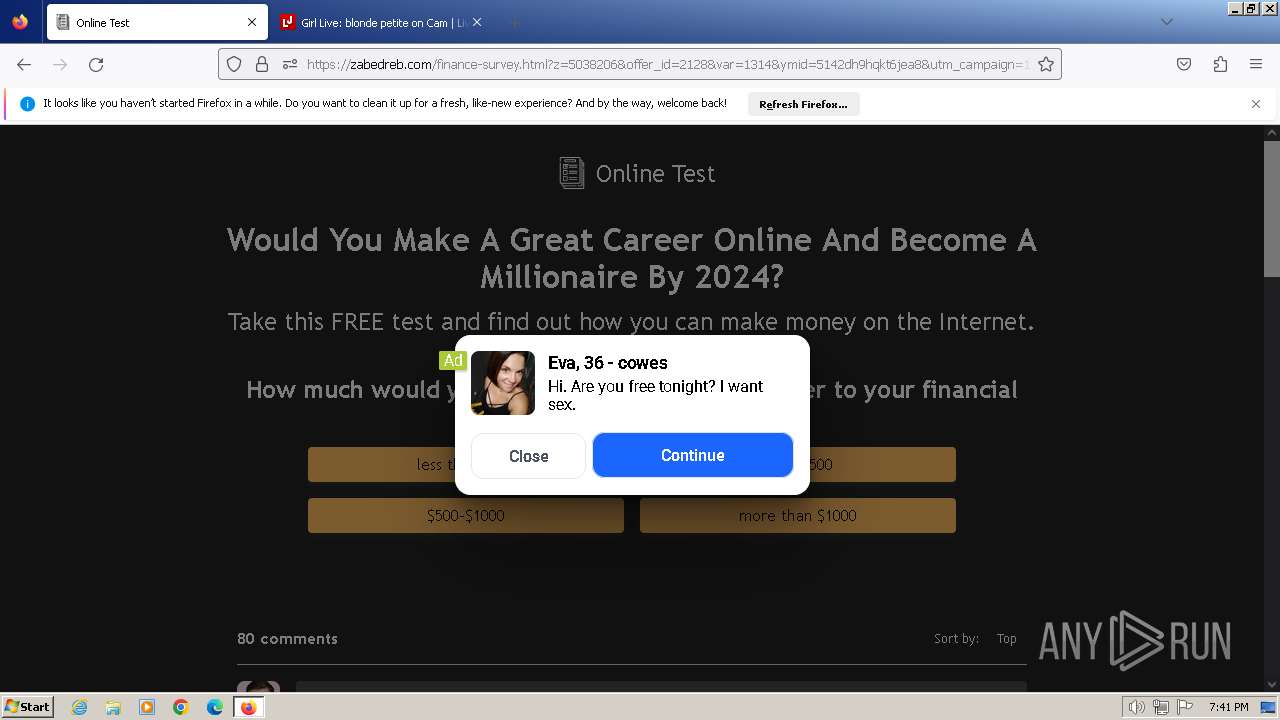Show site security padlock info

pyautogui.click(x=262, y=64)
